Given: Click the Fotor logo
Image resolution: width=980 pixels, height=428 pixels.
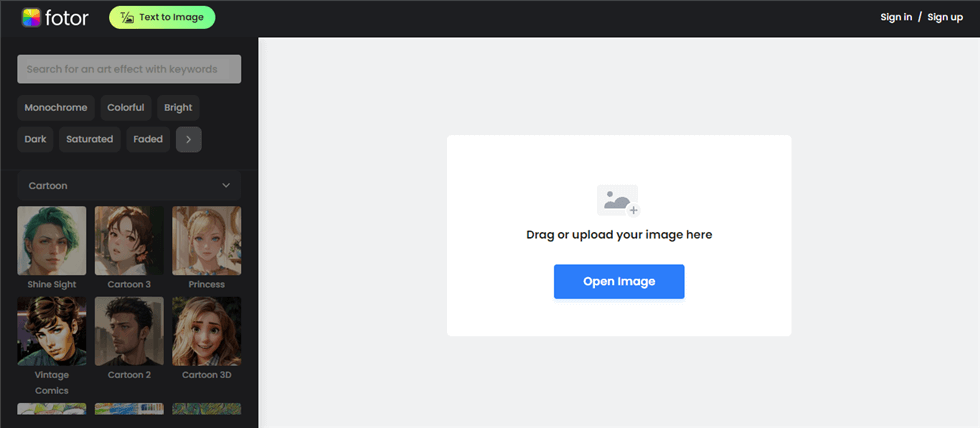Looking at the screenshot, I should coord(55,17).
